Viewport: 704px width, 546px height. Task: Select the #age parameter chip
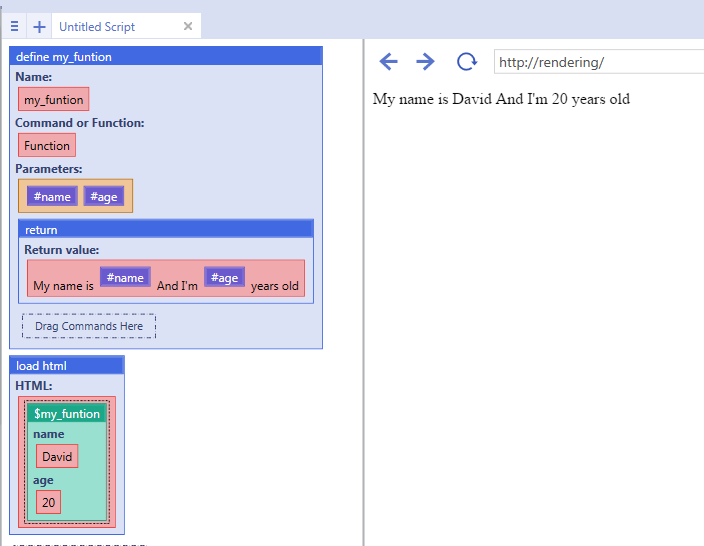[x=103, y=196]
